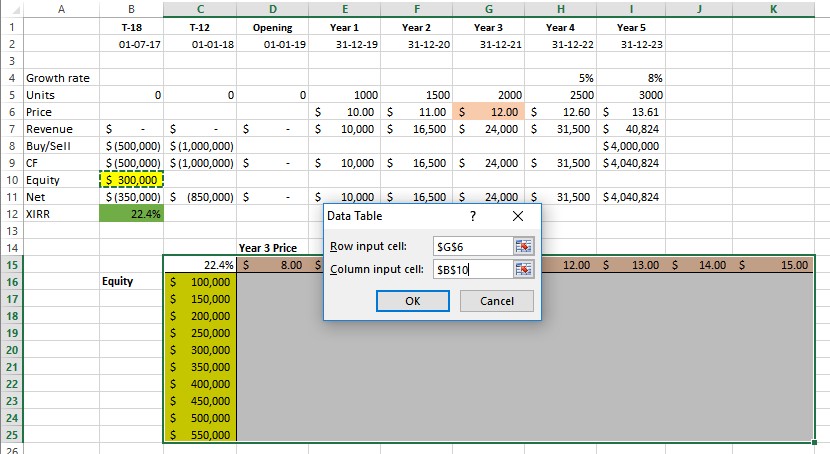Image resolution: width=830 pixels, height=454 pixels.
Task: Select the $550,000 equity value cell
Action: pyautogui.click(x=201, y=435)
